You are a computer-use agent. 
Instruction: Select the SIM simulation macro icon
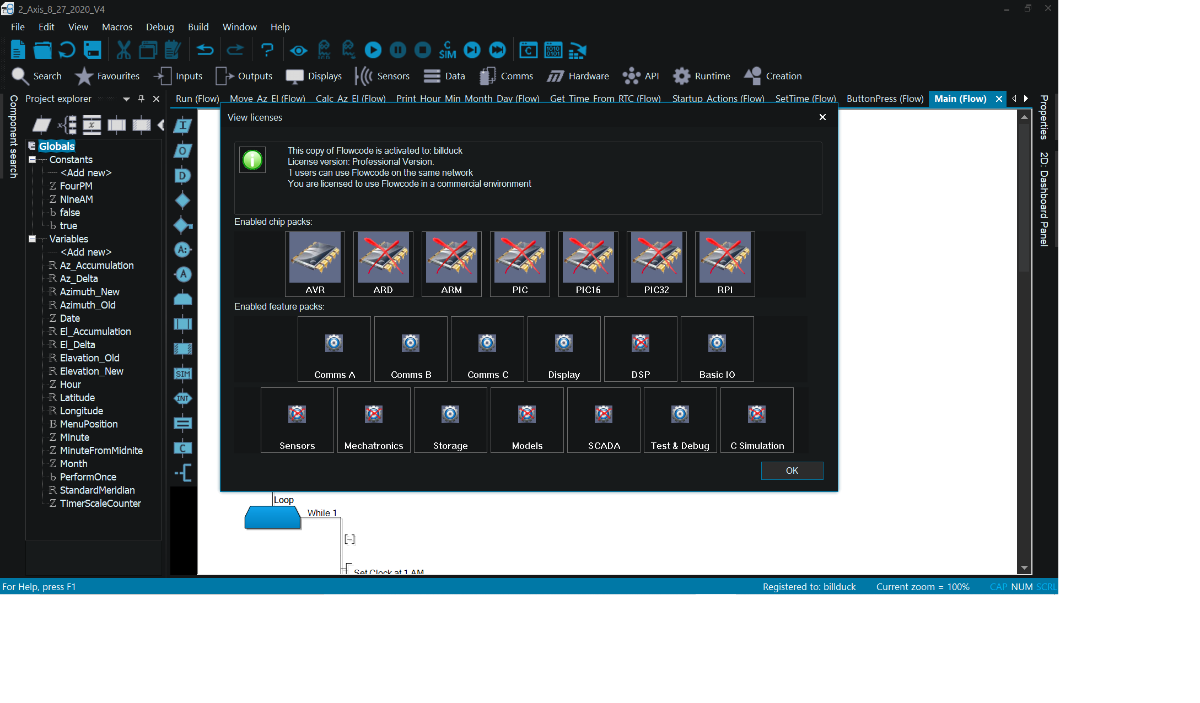tap(182, 373)
